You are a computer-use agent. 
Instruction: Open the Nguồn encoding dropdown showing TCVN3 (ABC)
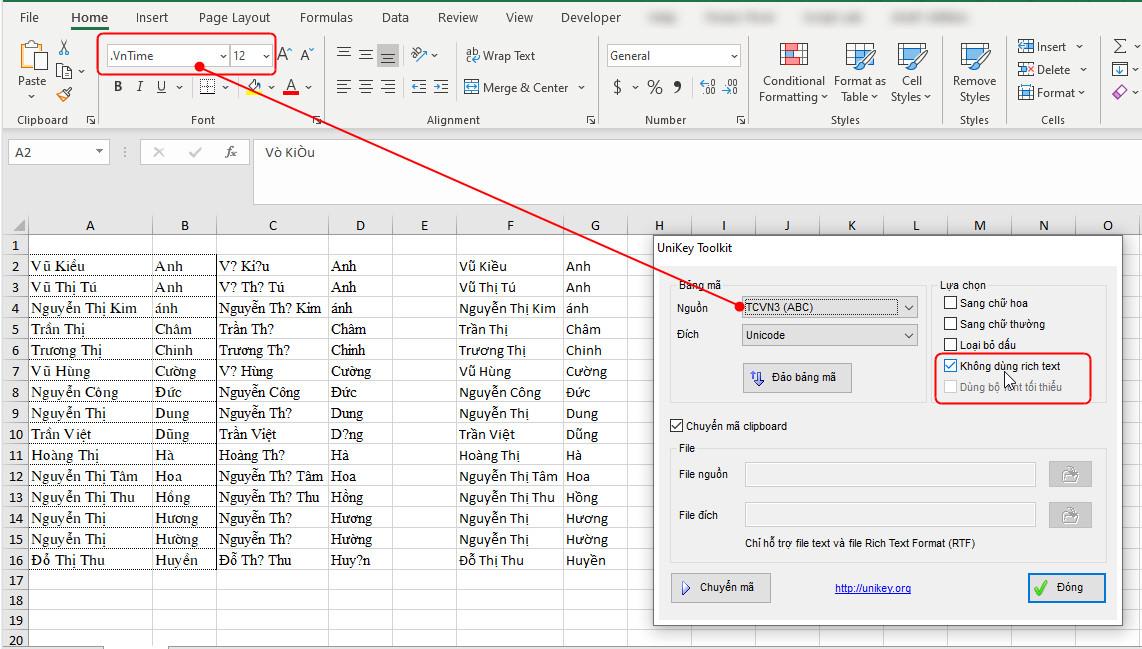908,307
